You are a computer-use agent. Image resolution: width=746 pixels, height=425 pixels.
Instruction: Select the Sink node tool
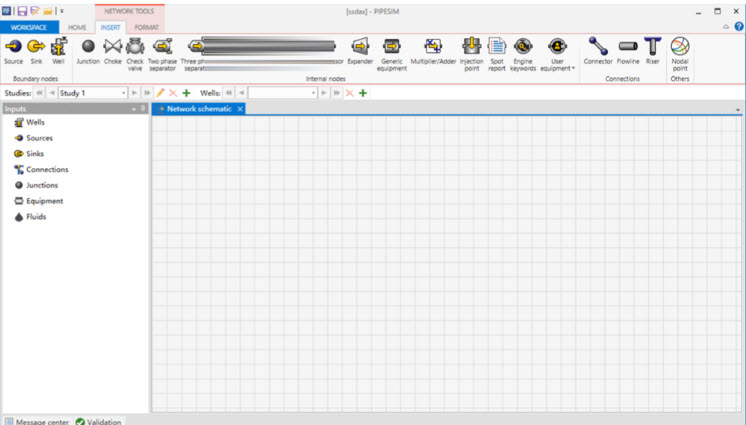36,50
